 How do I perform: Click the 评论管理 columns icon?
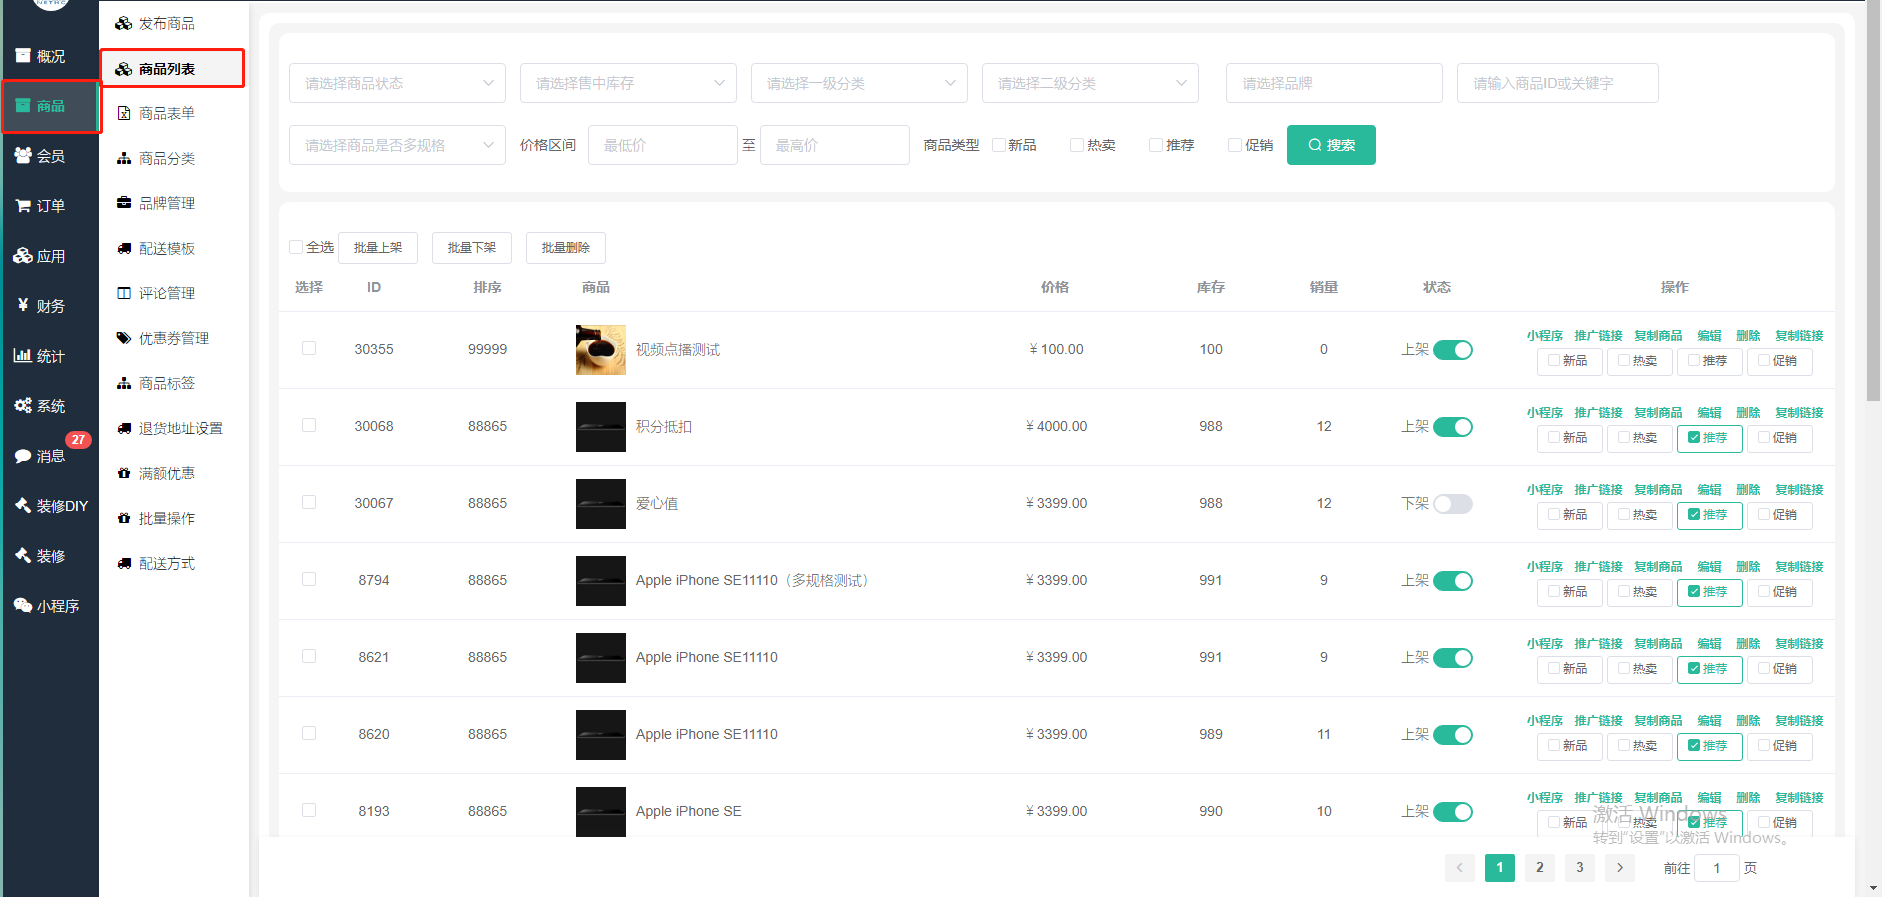coord(124,293)
